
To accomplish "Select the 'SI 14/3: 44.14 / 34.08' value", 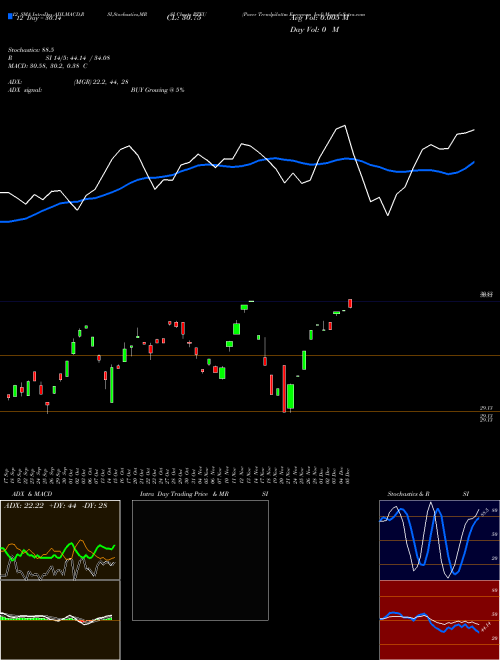I will (78, 58).
